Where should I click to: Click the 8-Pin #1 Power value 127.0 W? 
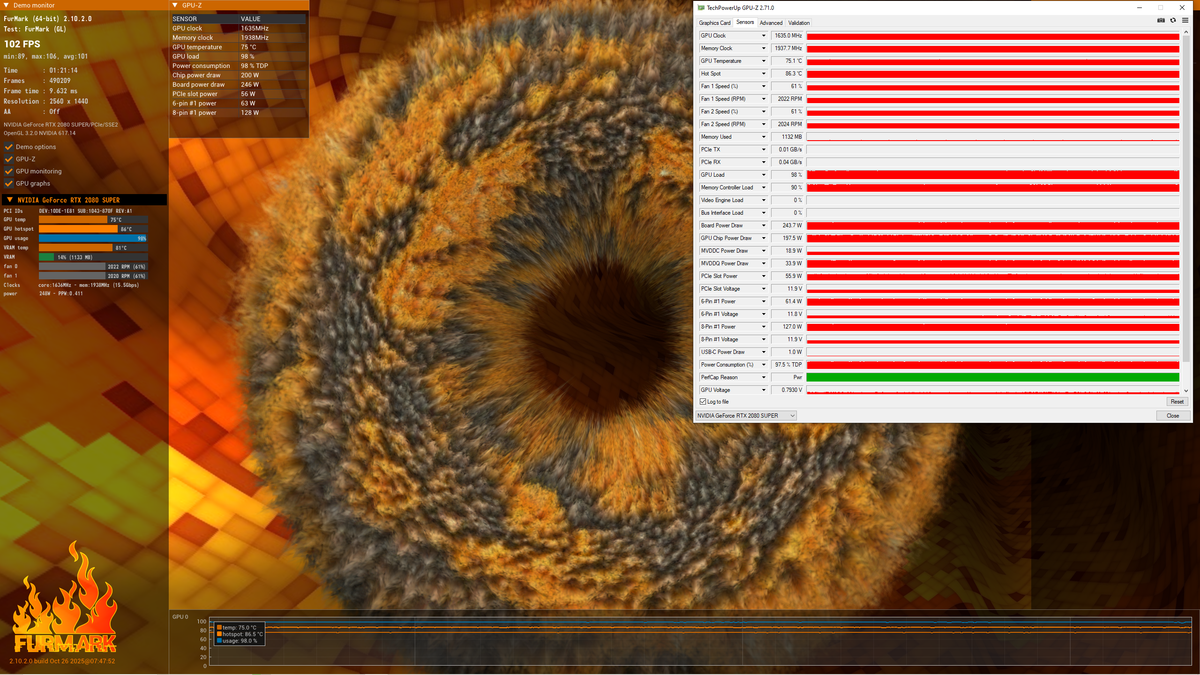(788, 326)
